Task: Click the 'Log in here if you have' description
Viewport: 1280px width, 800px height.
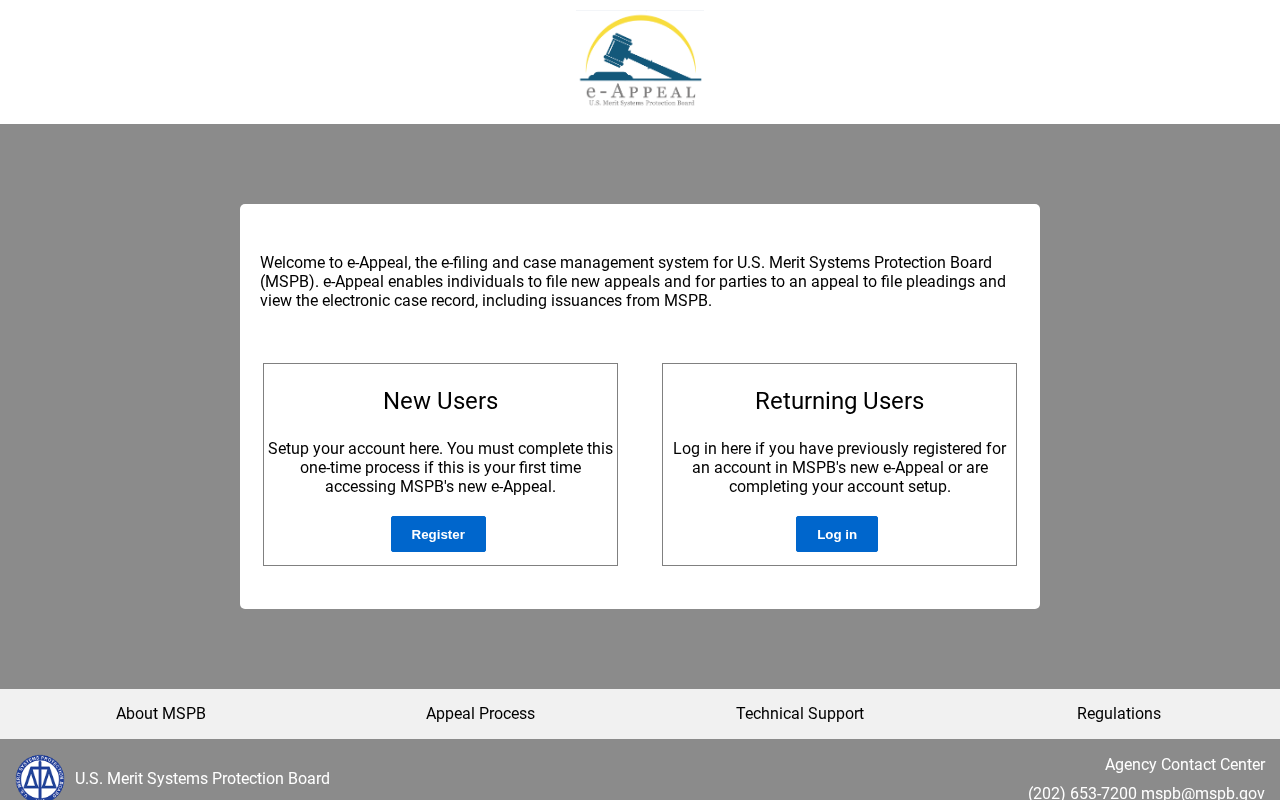Action: (839, 468)
